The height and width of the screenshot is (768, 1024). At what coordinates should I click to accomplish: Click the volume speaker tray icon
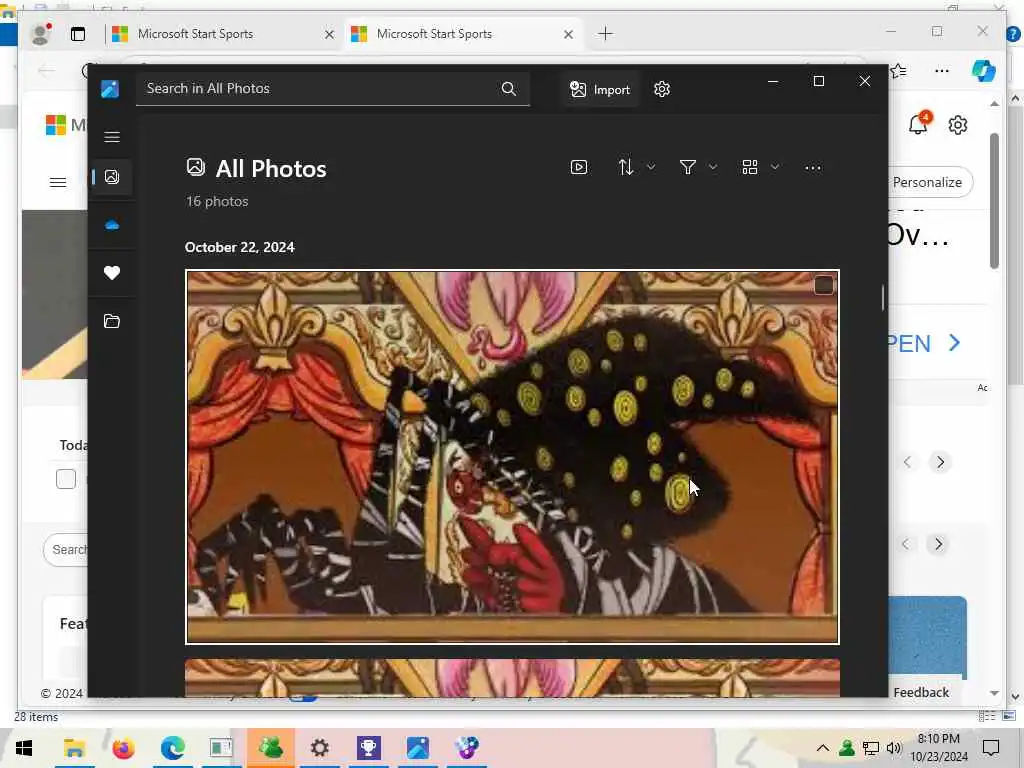coord(894,748)
